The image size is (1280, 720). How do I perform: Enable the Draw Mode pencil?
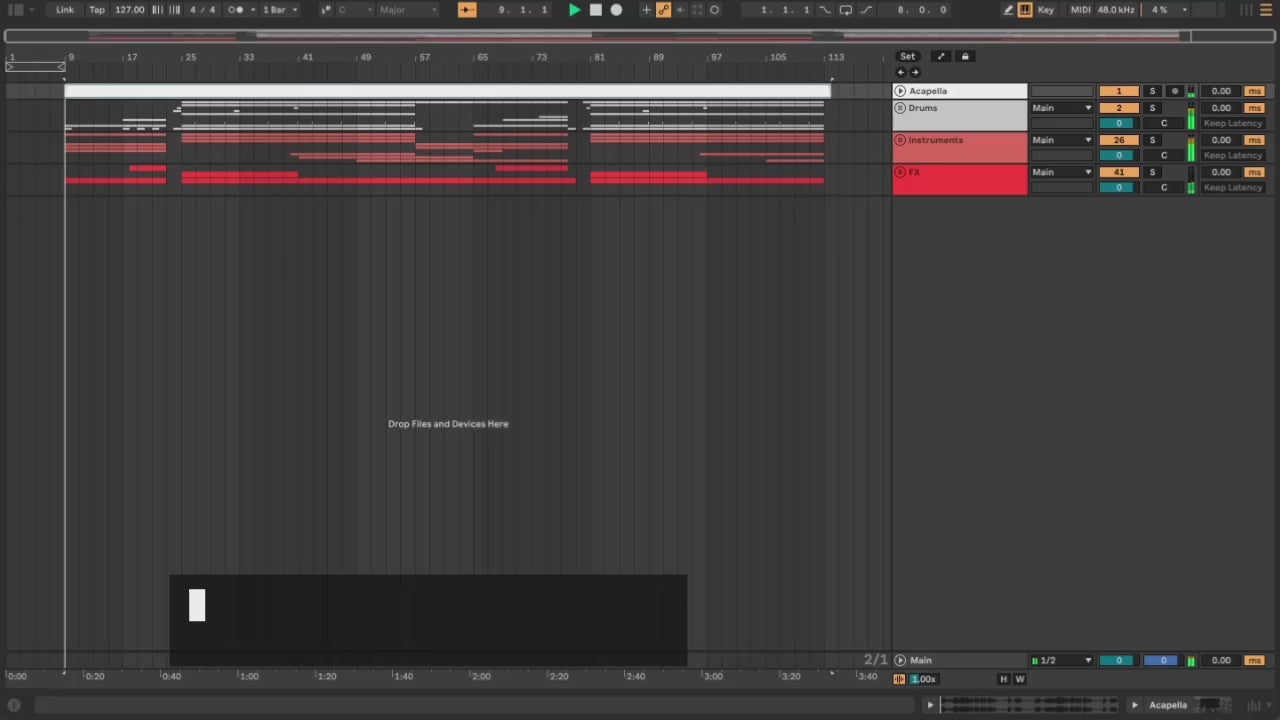1008,10
